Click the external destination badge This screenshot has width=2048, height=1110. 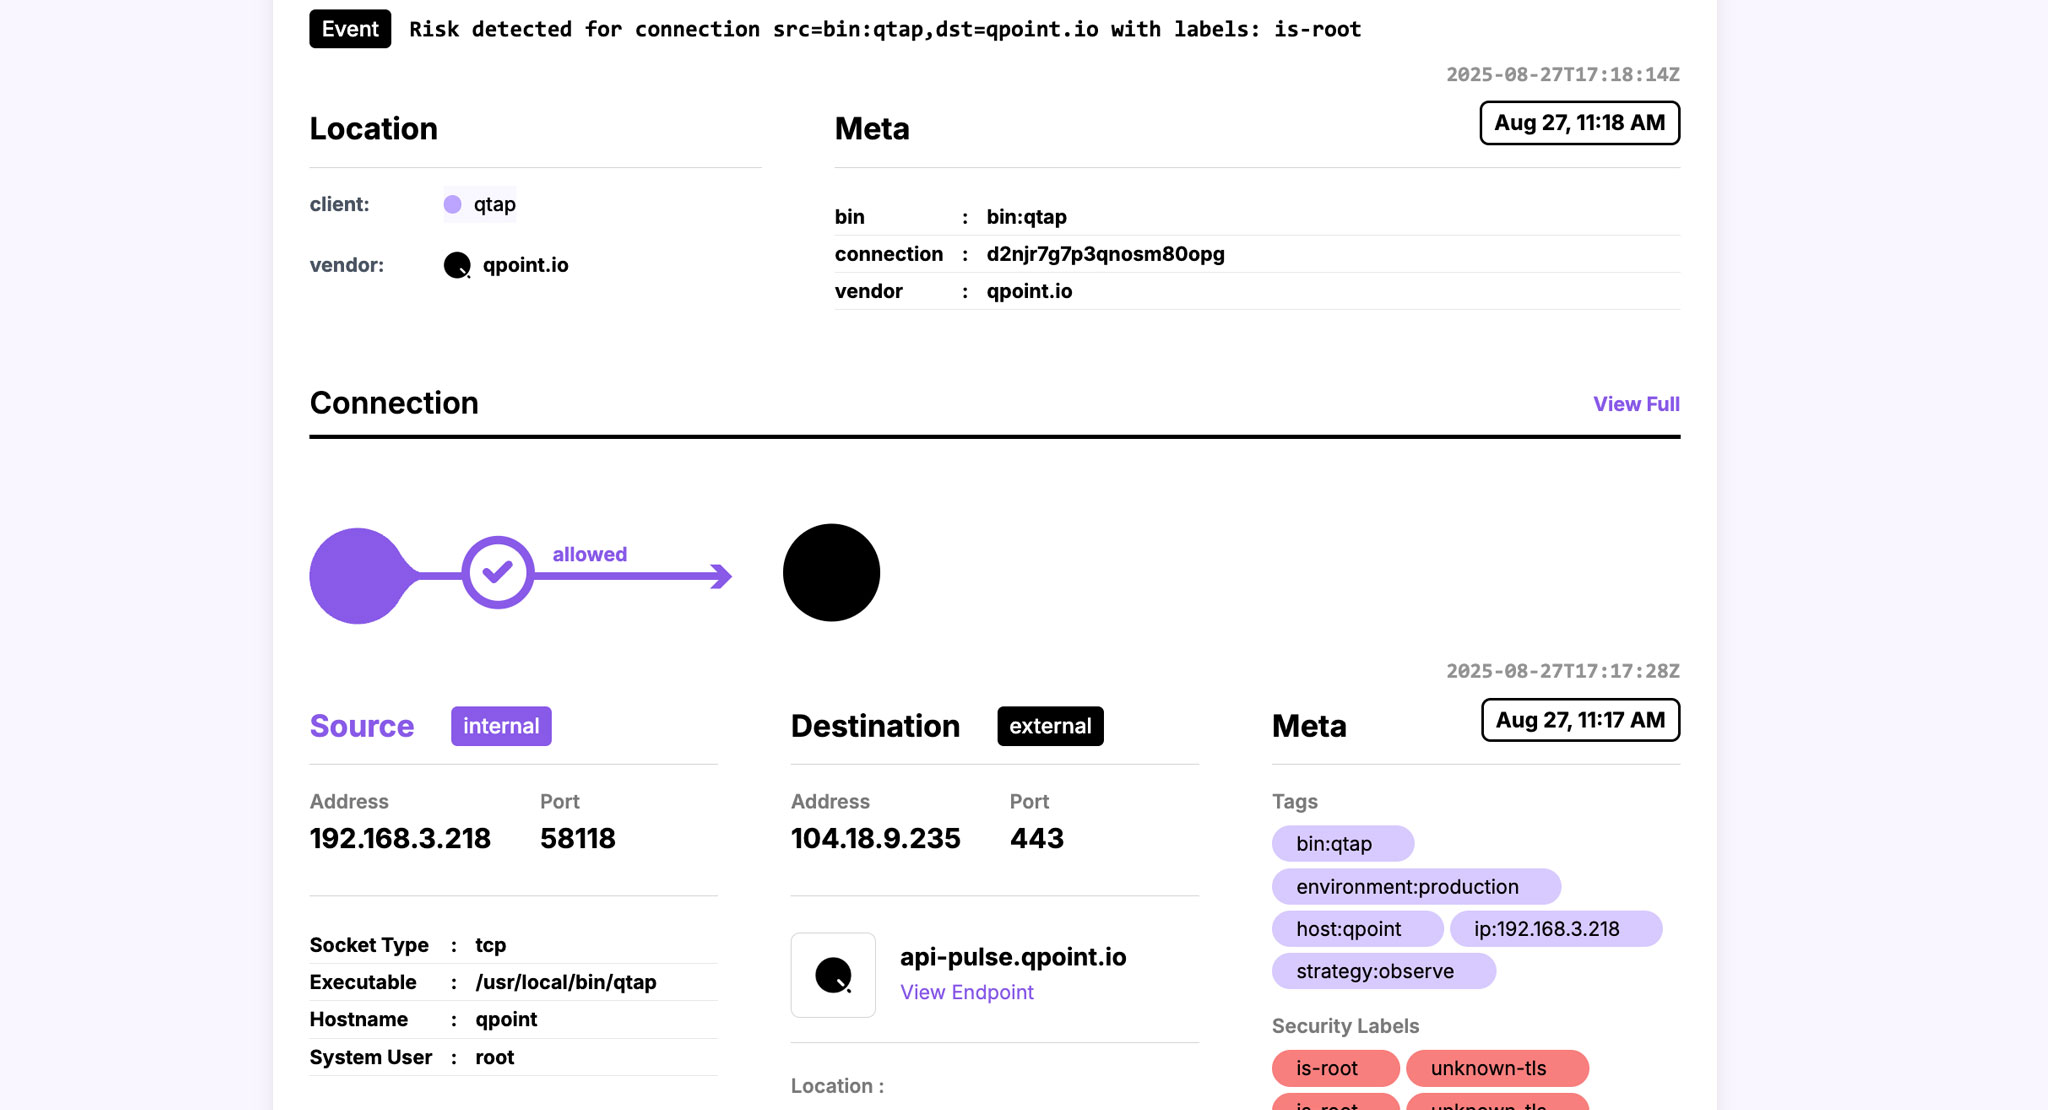[1050, 726]
